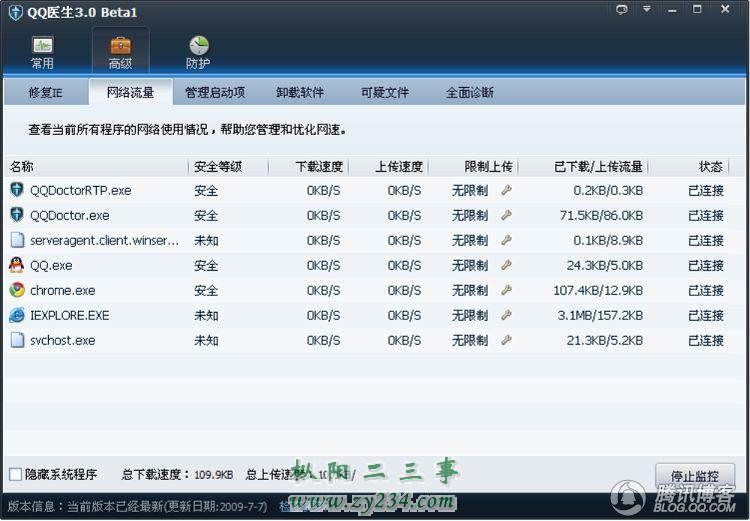Click 无限制 in the IEXPLORE.EXE row
The height and width of the screenshot is (521, 750).
click(x=470, y=315)
